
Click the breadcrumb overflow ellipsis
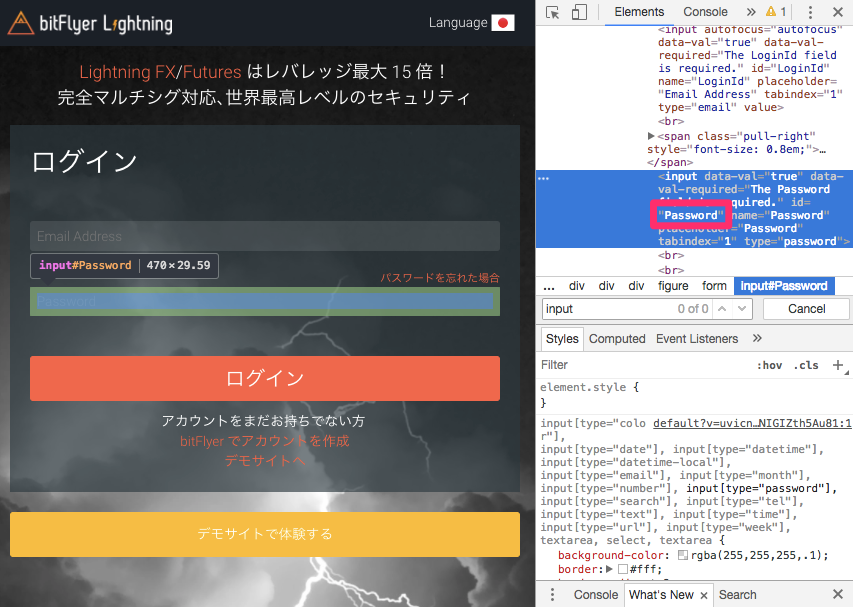tap(549, 286)
